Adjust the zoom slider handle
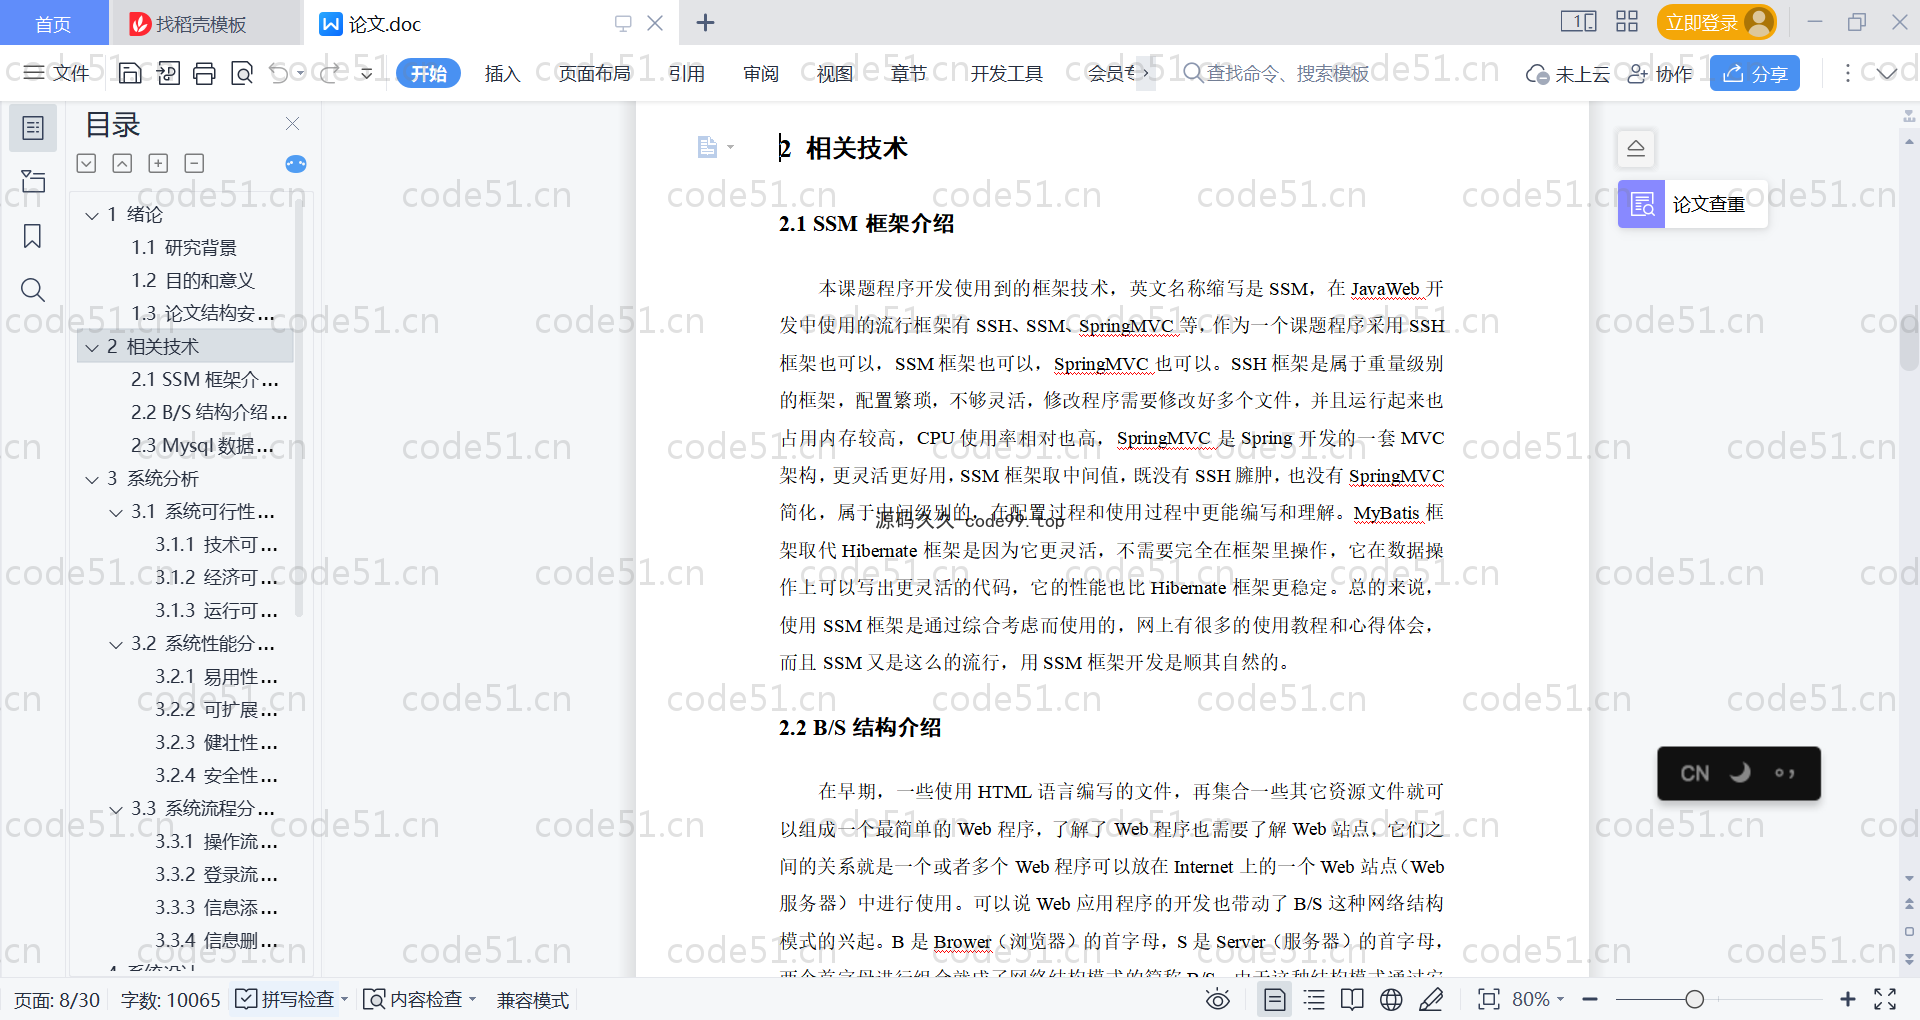The width and height of the screenshot is (1920, 1020). point(1694,999)
